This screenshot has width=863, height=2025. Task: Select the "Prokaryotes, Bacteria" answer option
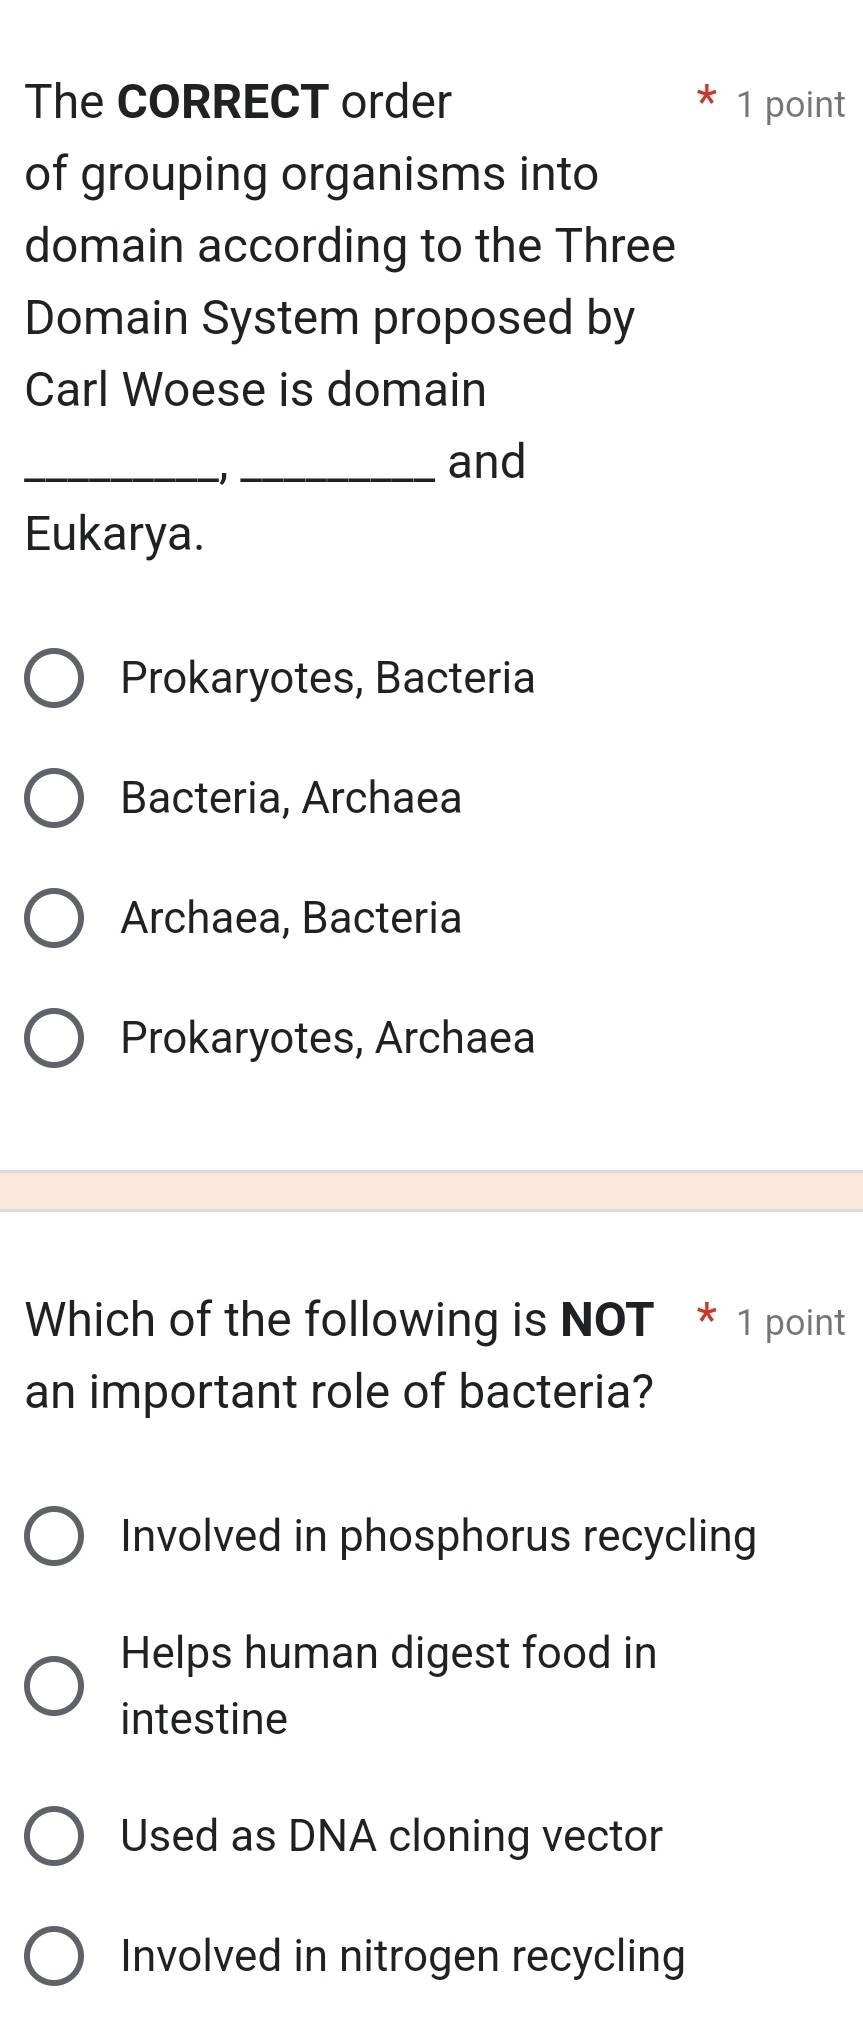[55, 678]
